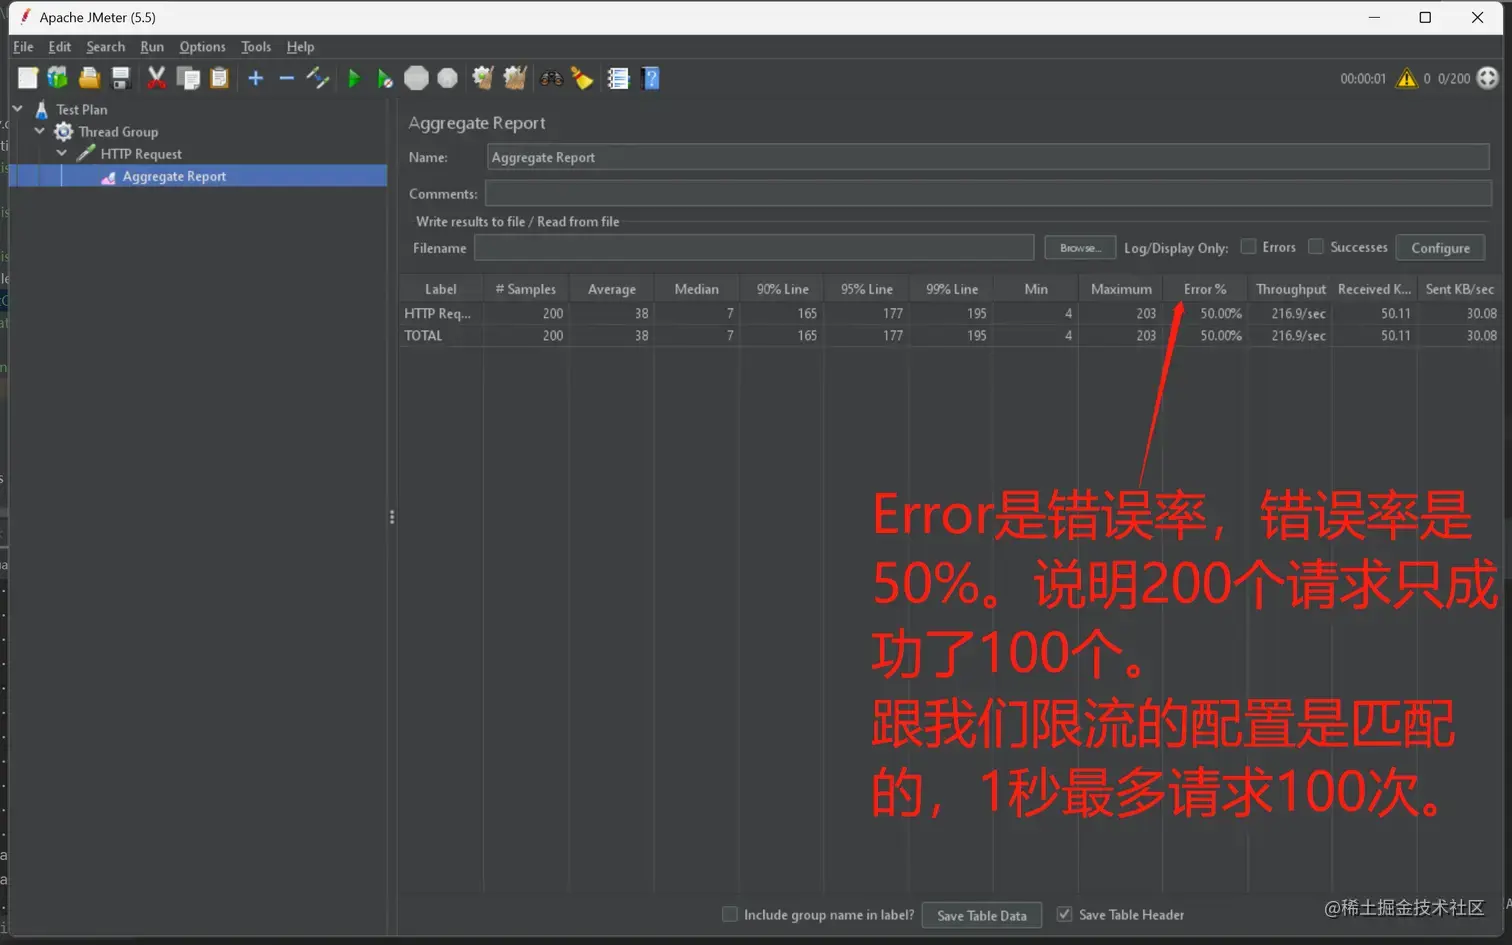Select the TOTAL row label cell
This screenshot has height=945, width=1512.
point(441,335)
